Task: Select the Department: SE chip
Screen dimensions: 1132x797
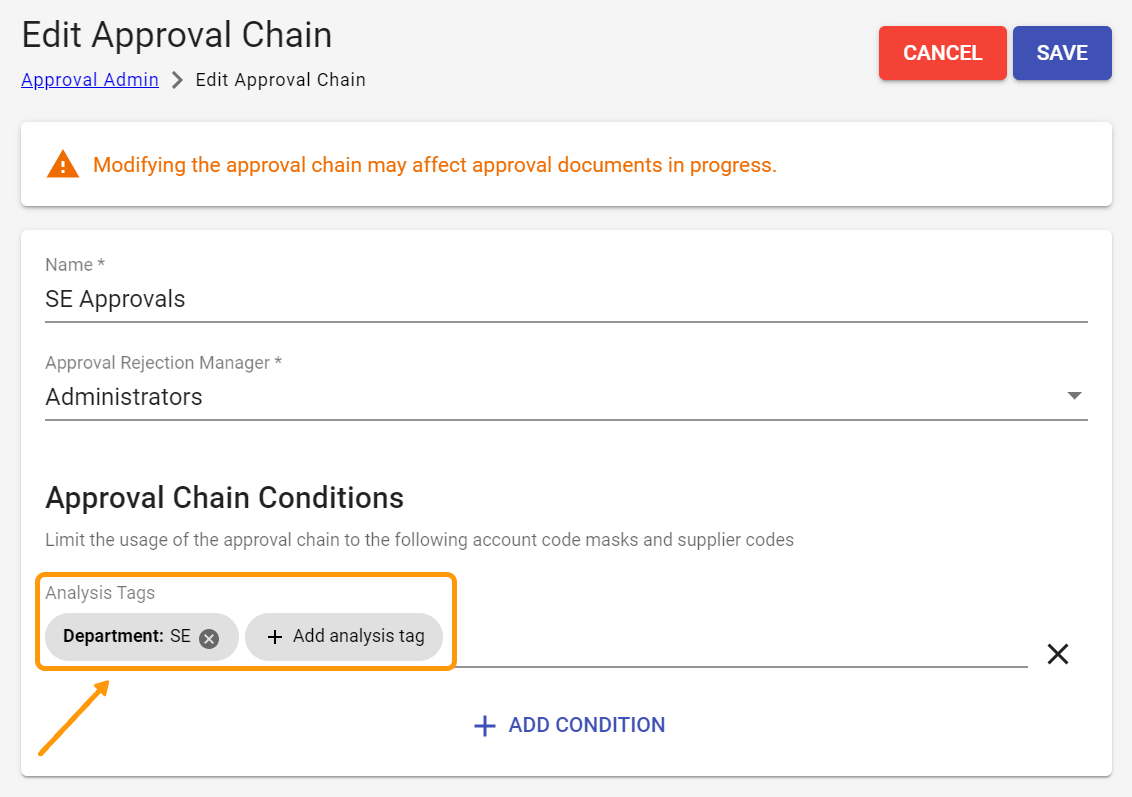Action: [x=130, y=637]
